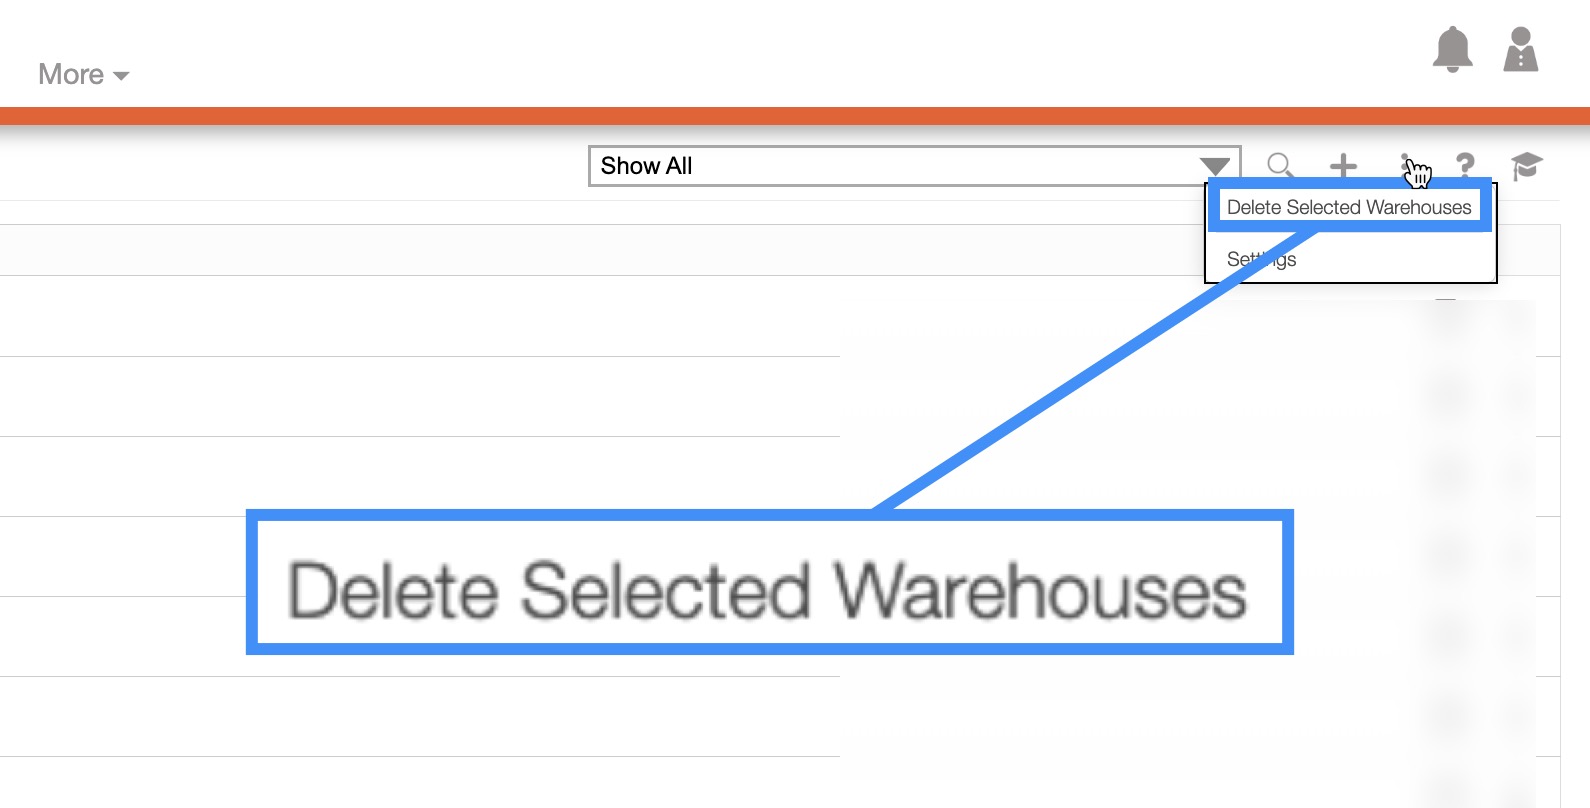Open help with the question mark icon

[x=1465, y=166]
